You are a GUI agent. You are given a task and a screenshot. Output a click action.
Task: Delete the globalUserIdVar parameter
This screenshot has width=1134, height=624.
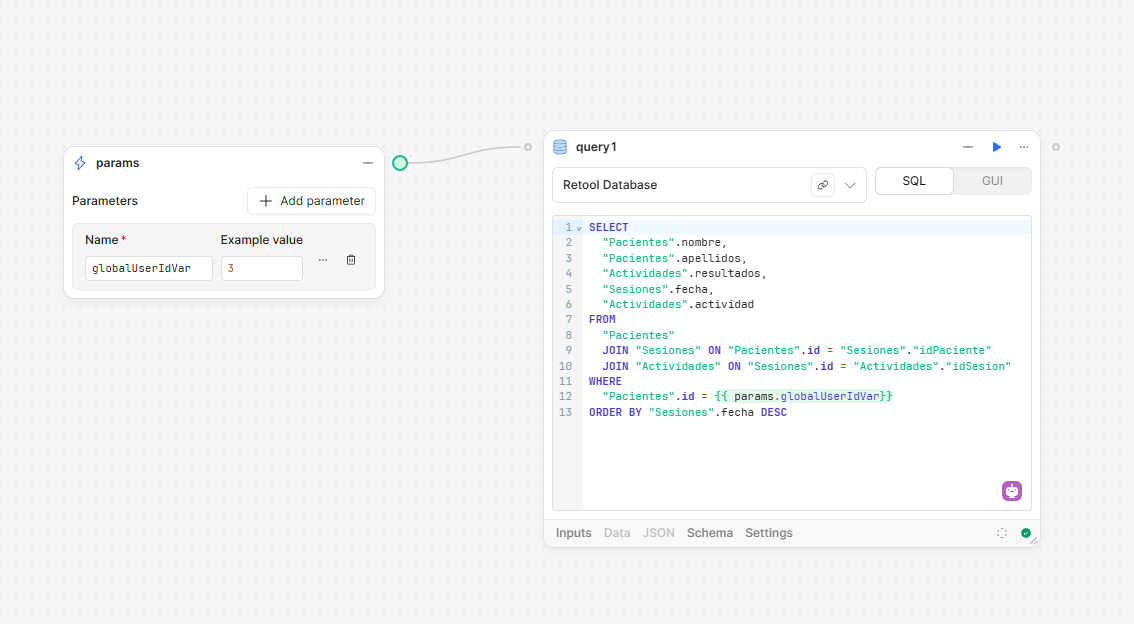pyautogui.click(x=351, y=260)
